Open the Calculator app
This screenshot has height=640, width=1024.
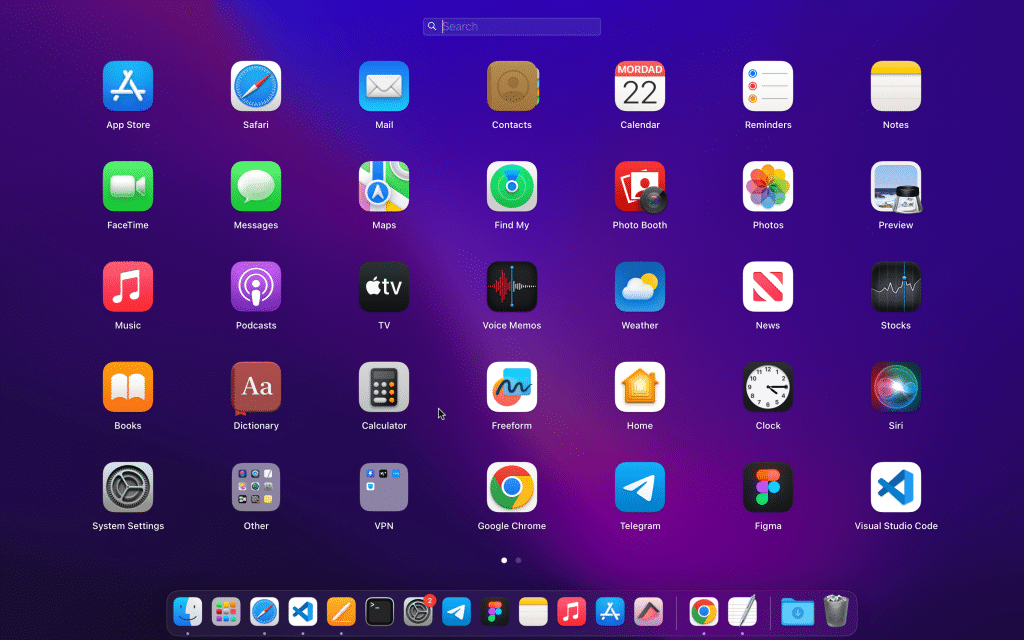coord(384,387)
